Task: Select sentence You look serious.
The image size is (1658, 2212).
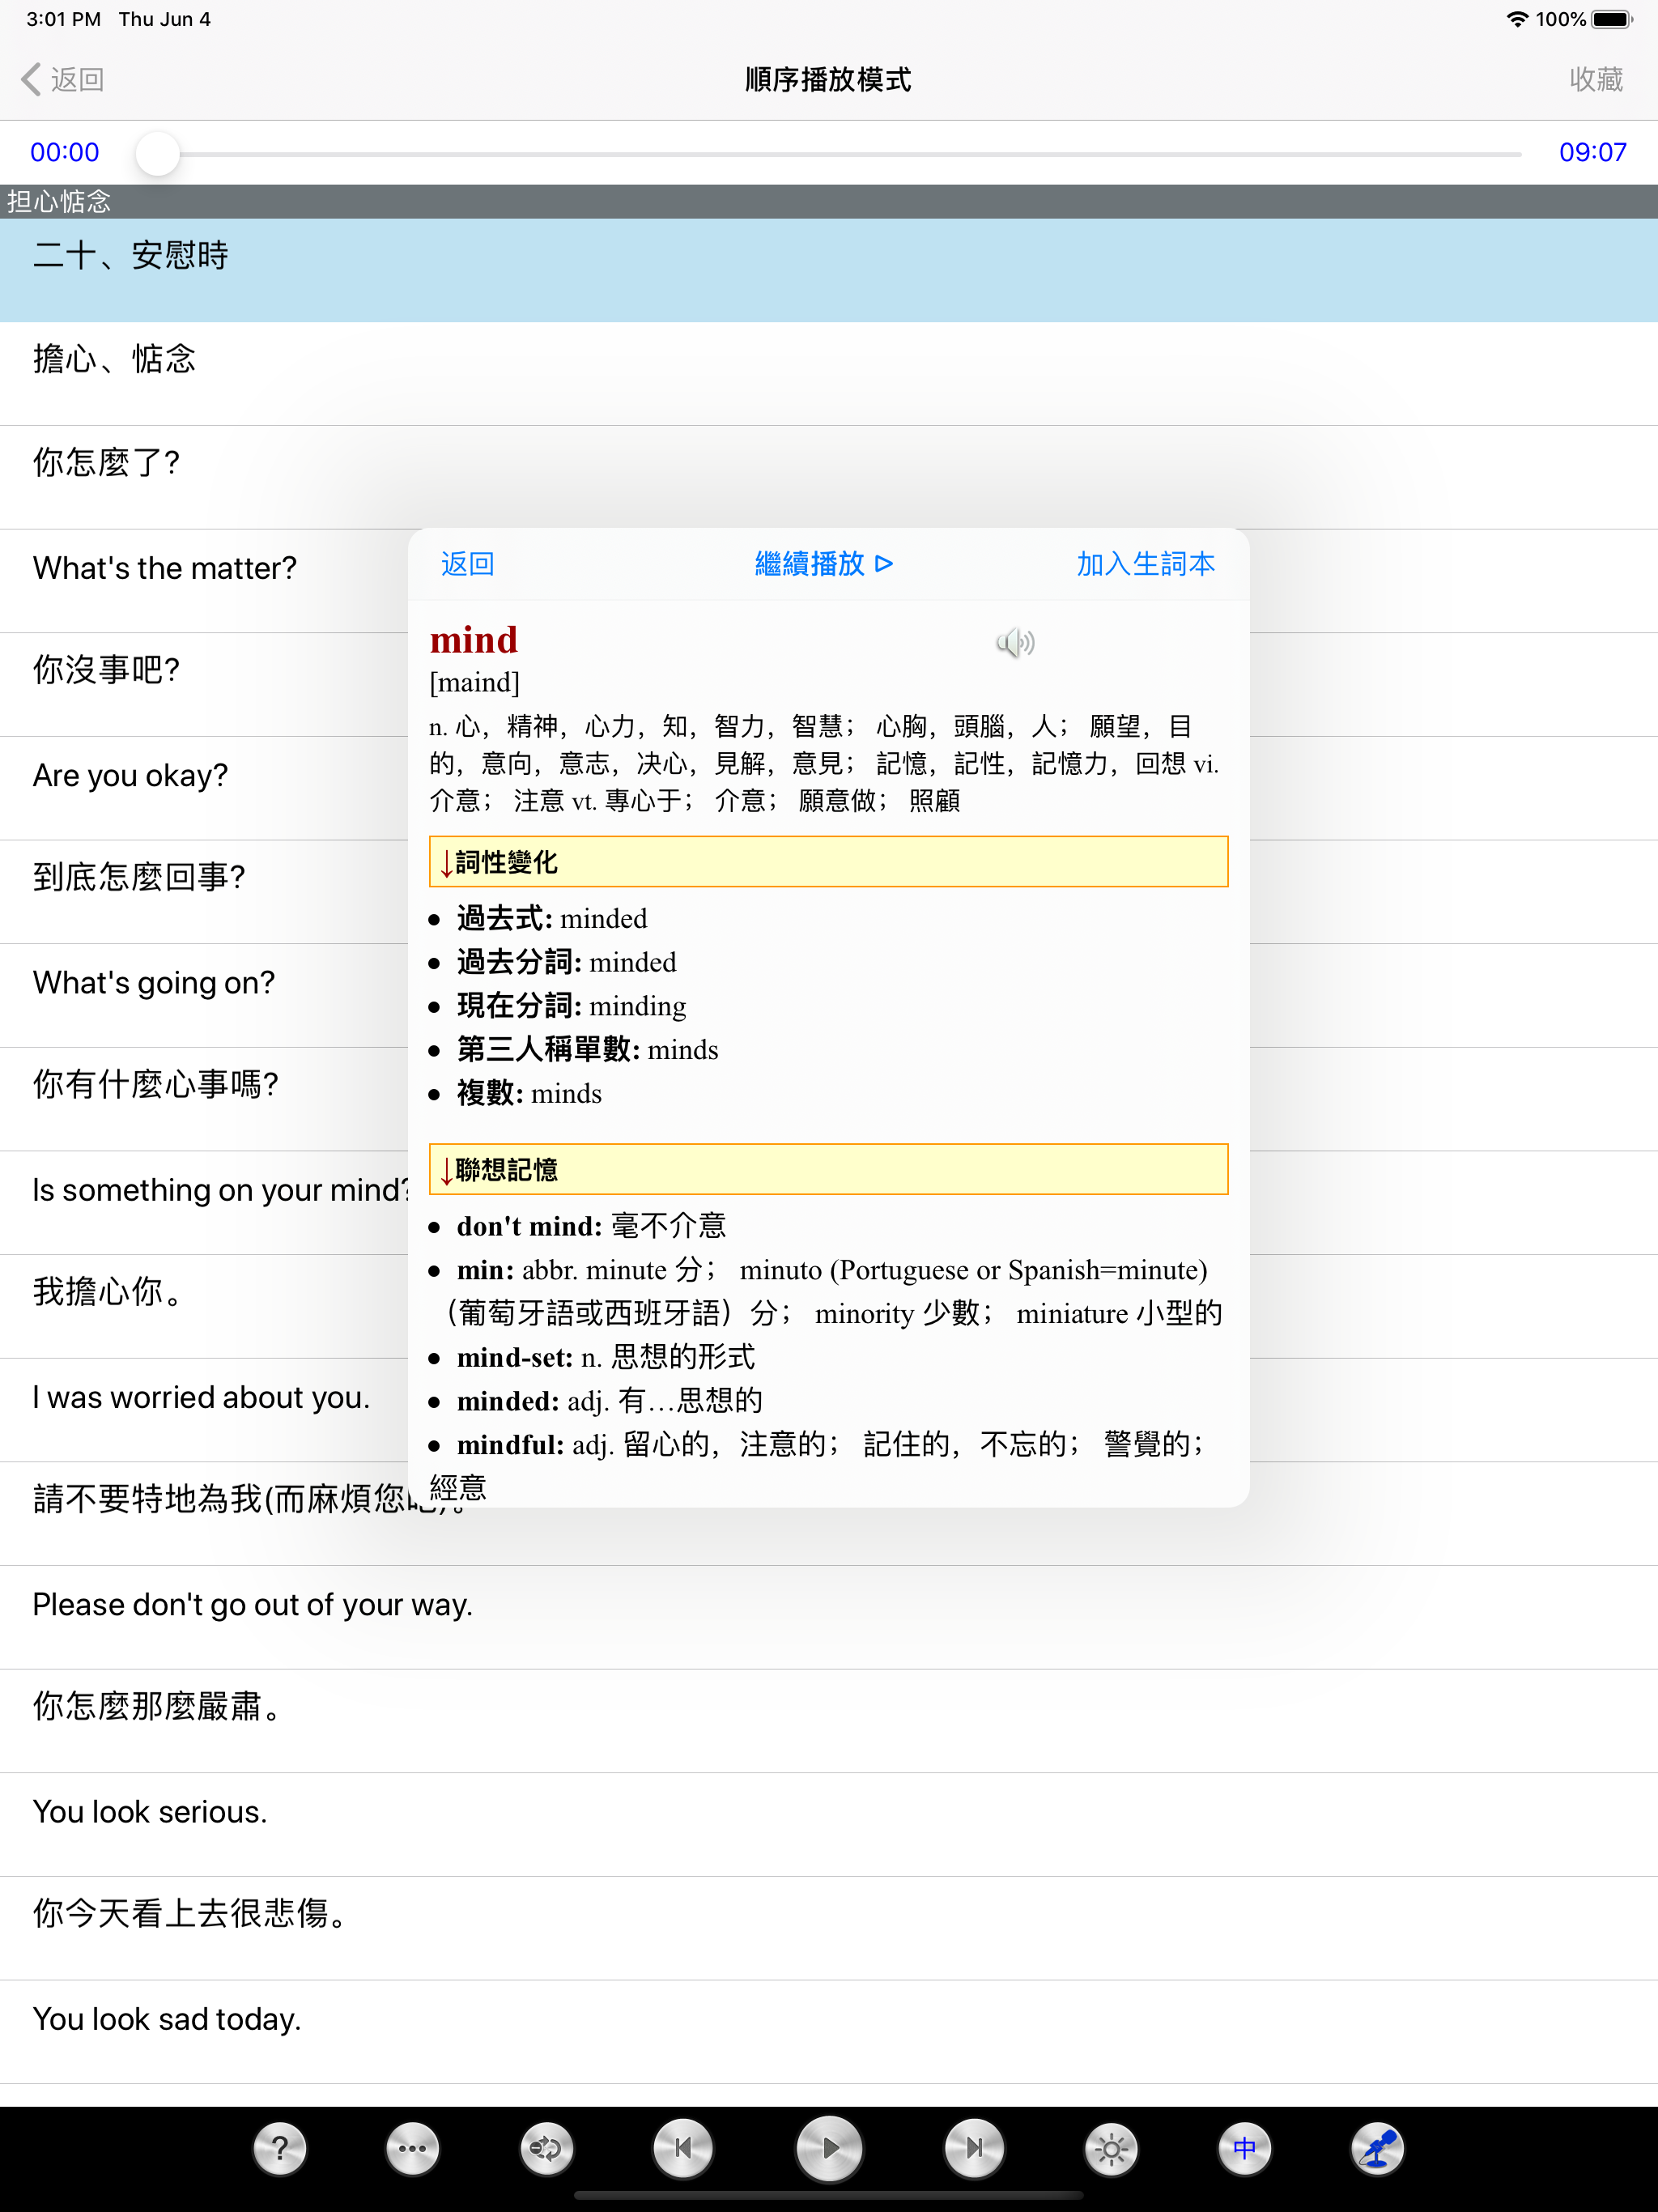Action: (829, 1825)
